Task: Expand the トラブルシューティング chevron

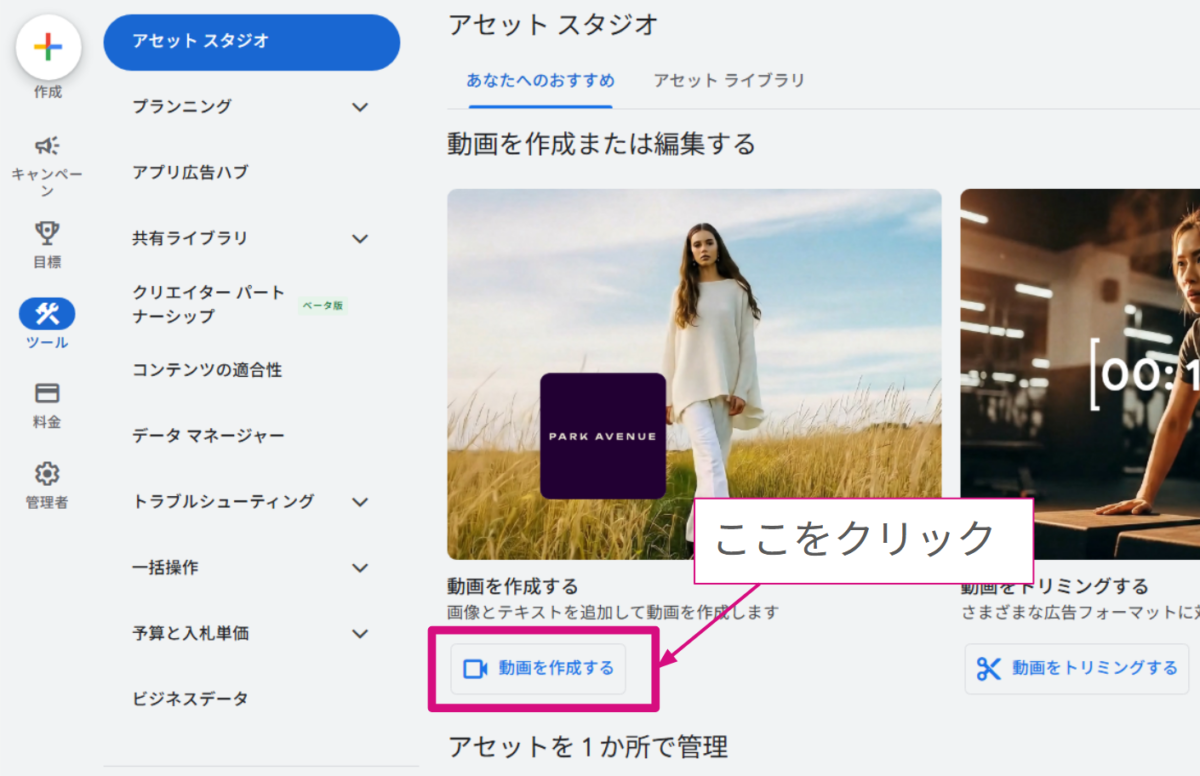Action: (x=360, y=501)
